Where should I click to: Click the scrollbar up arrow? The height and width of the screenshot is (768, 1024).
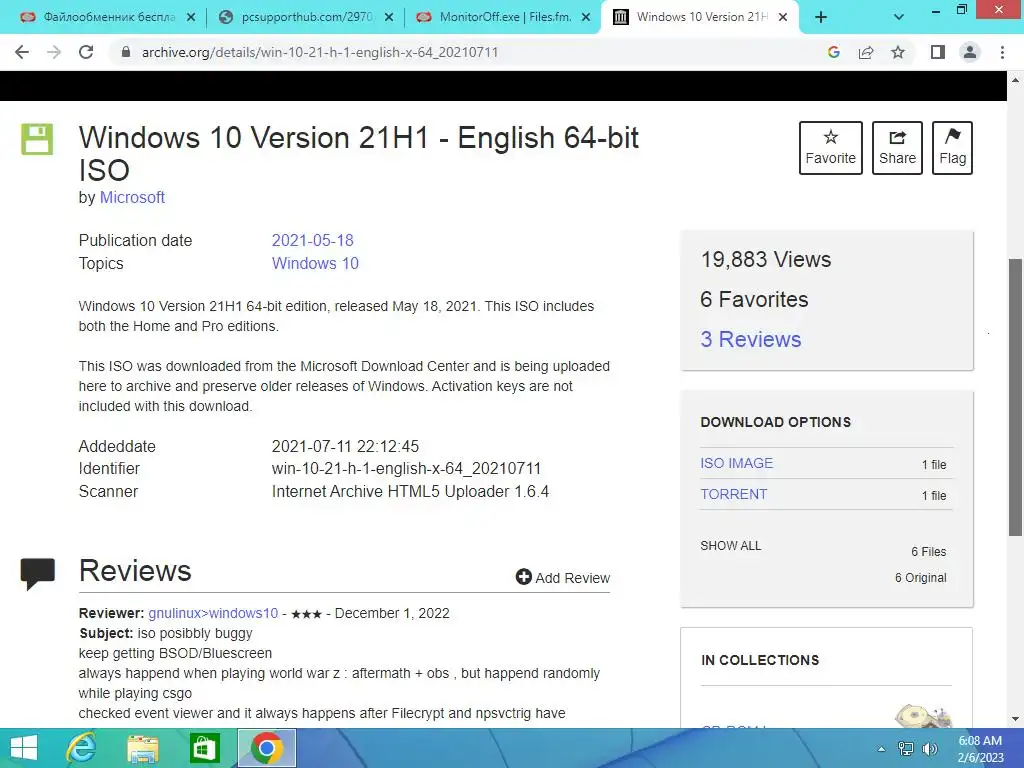(1015, 80)
